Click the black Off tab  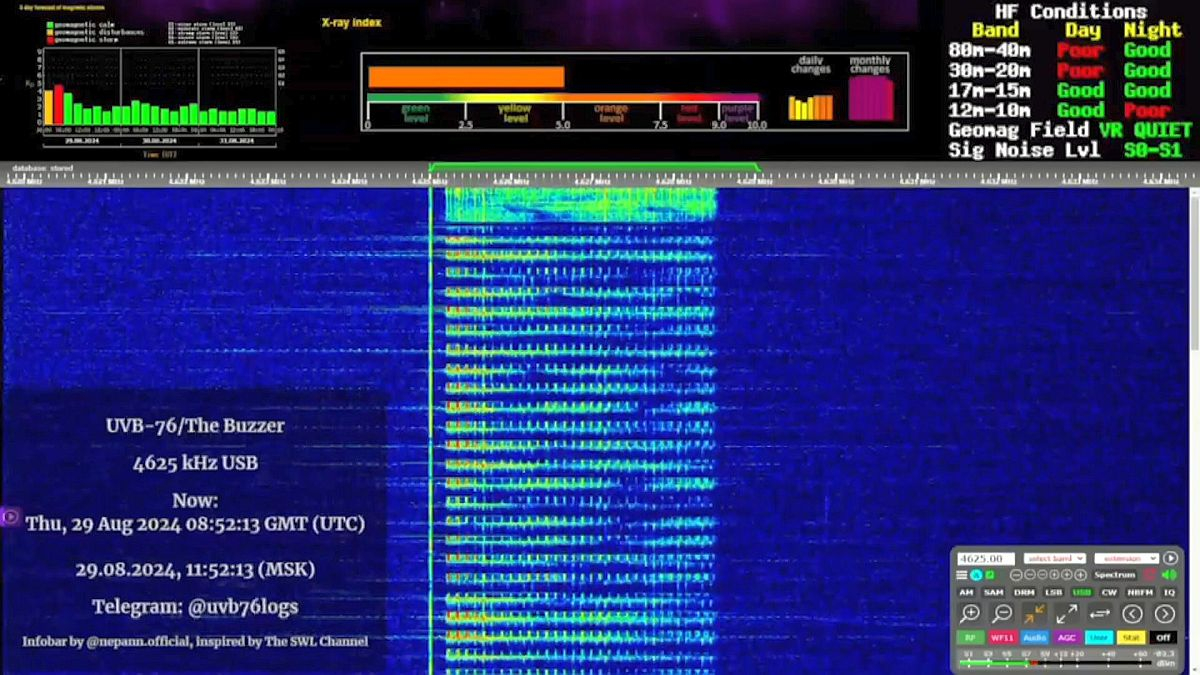1163,637
